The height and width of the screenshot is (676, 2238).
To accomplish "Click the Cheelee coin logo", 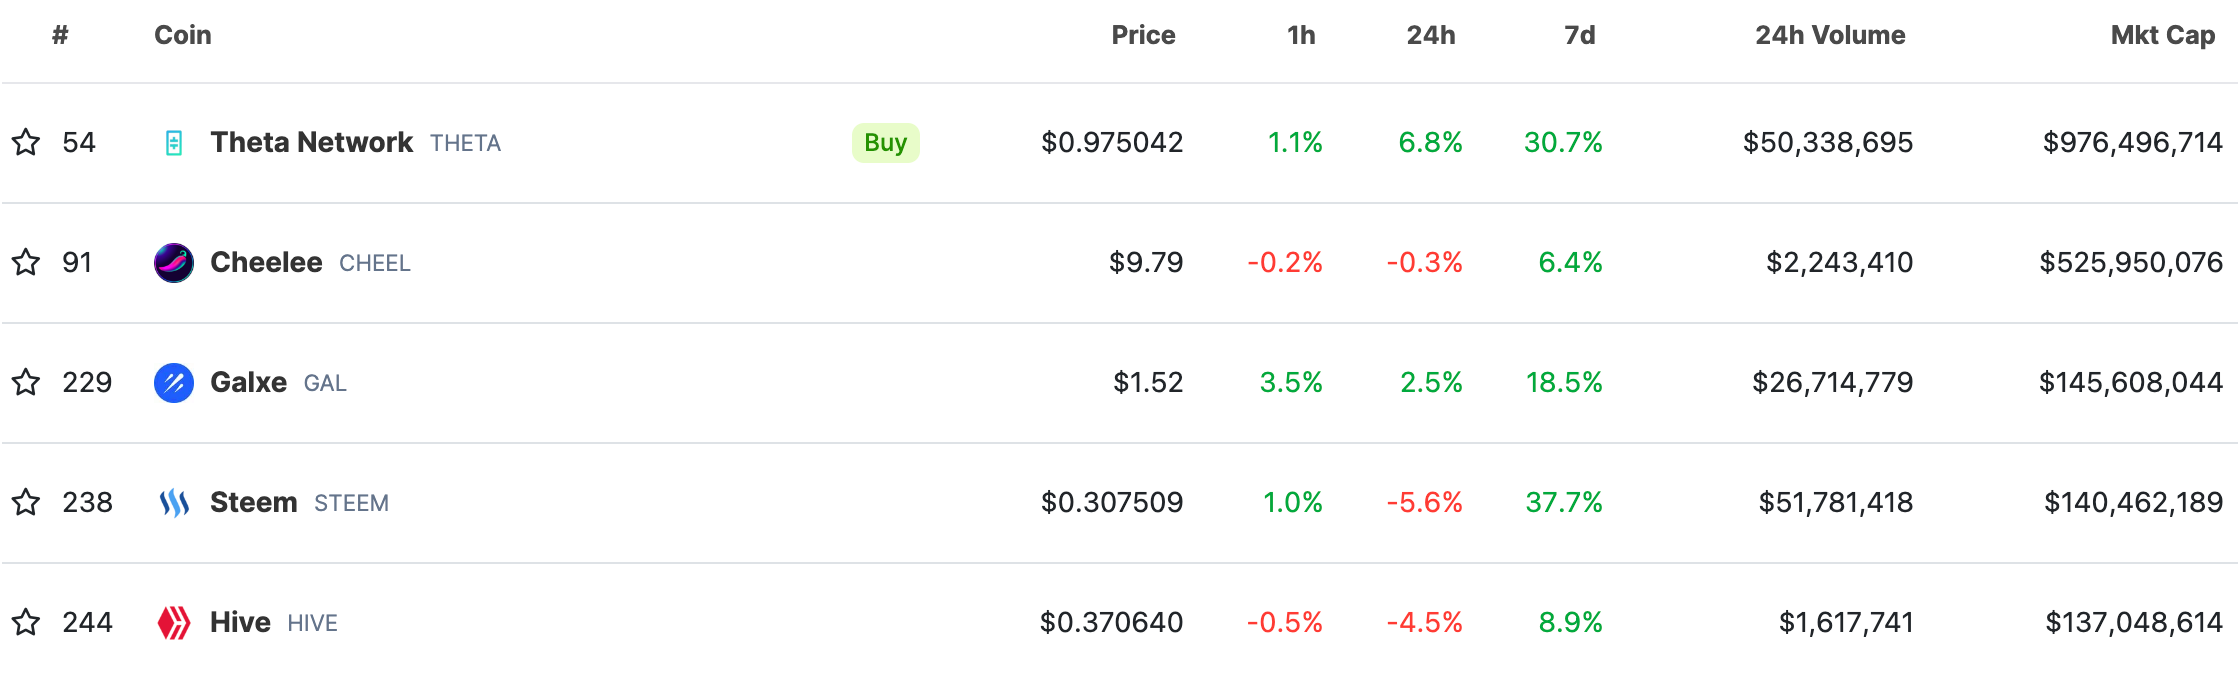I will click(174, 262).
